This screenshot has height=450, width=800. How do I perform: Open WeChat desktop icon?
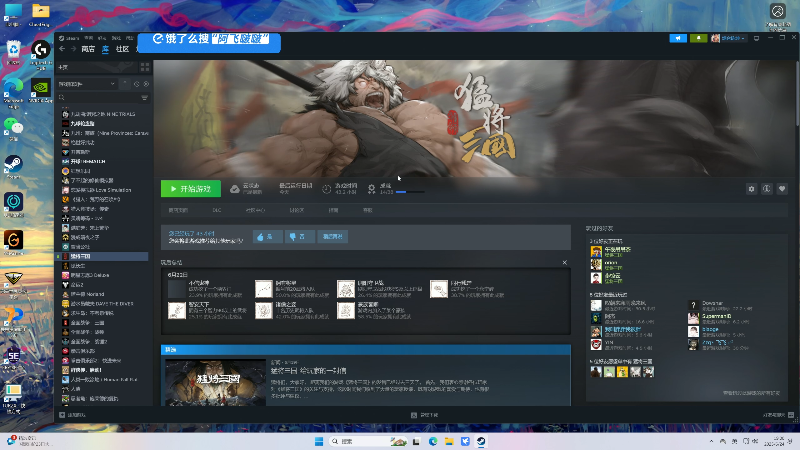[x=13, y=129]
